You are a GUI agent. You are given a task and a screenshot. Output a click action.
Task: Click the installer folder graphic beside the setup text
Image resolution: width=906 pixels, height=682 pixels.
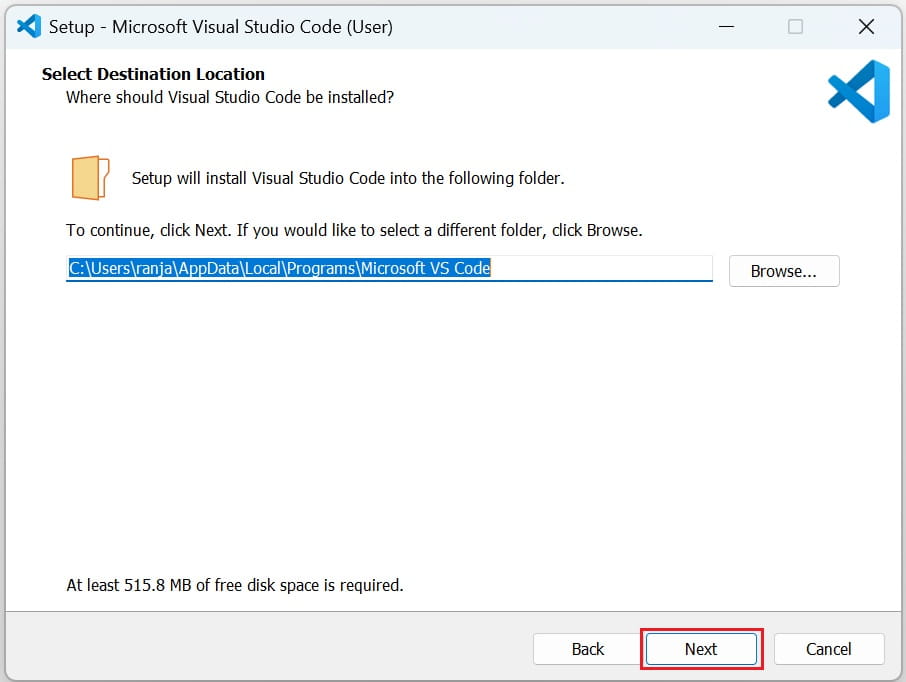click(x=89, y=177)
